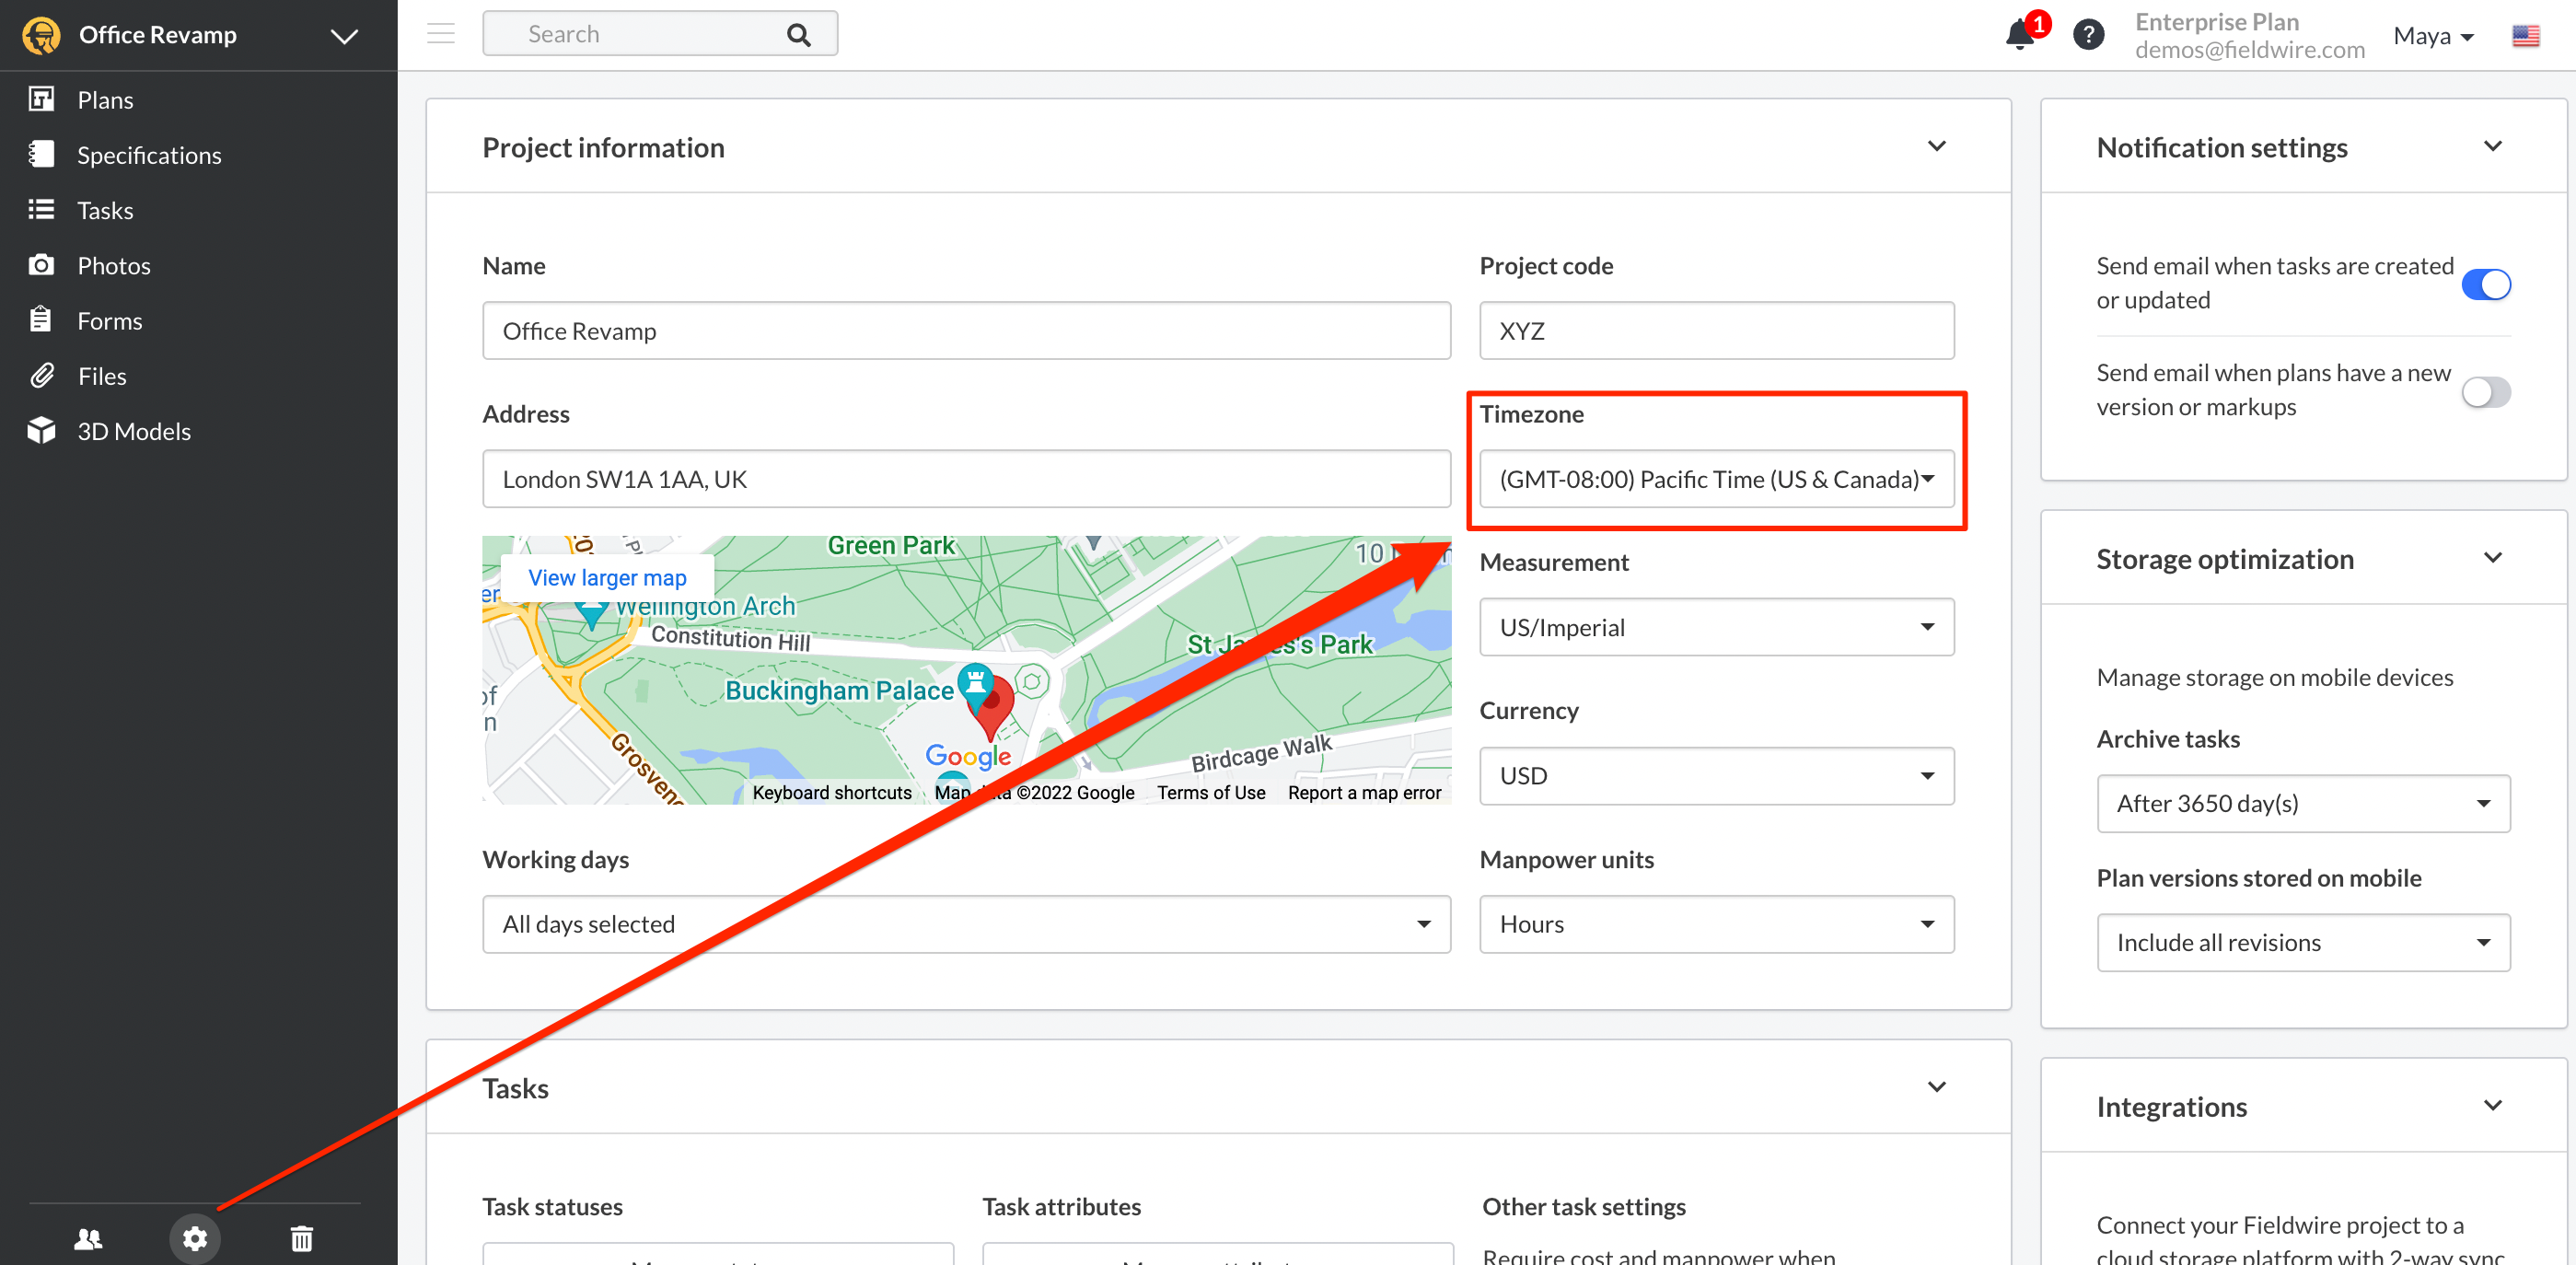Open the Maya user menu
The image size is (2576, 1265).
2433,36
